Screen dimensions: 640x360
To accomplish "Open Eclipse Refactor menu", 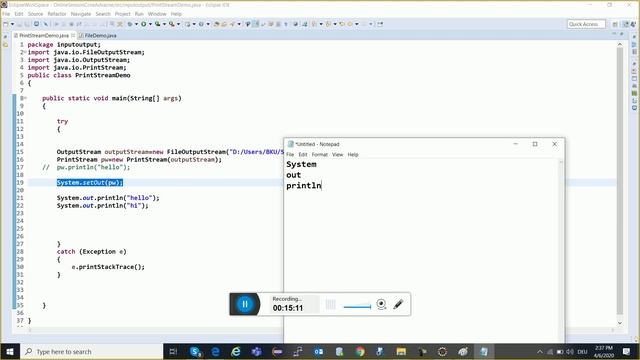I will pos(57,14).
